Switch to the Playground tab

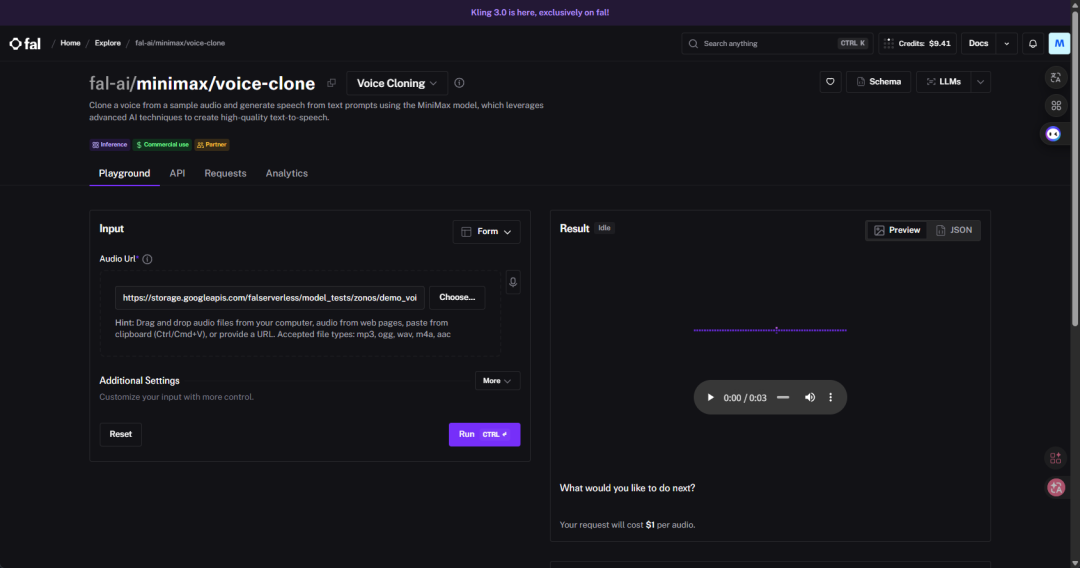pos(124,173)
